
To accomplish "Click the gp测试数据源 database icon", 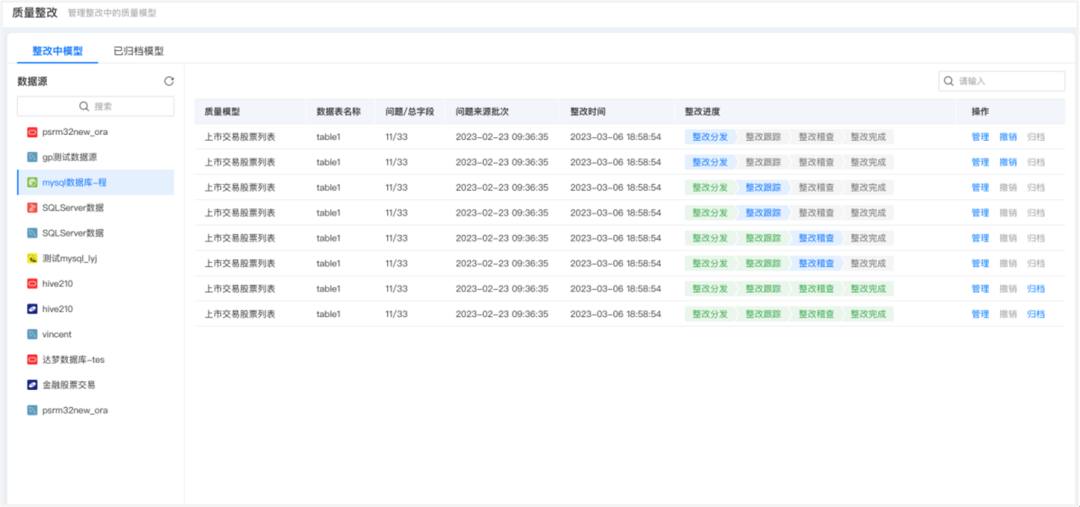I will (32, 157).
